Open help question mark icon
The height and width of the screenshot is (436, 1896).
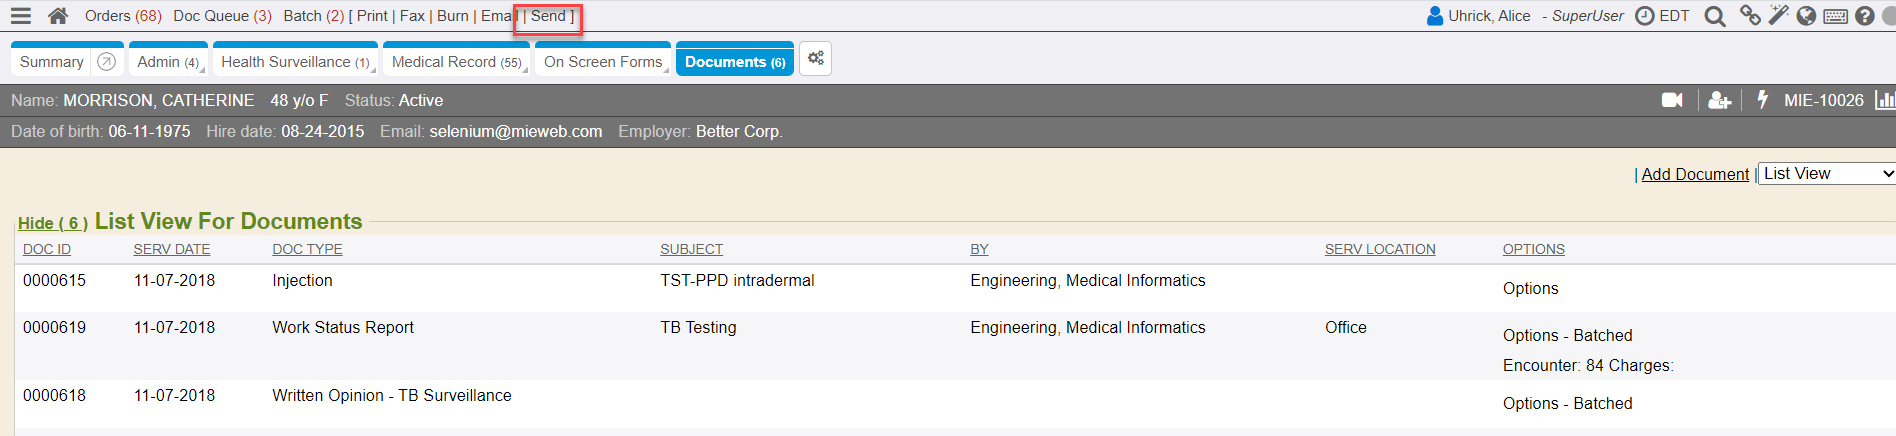click(x=1865, y=16)
